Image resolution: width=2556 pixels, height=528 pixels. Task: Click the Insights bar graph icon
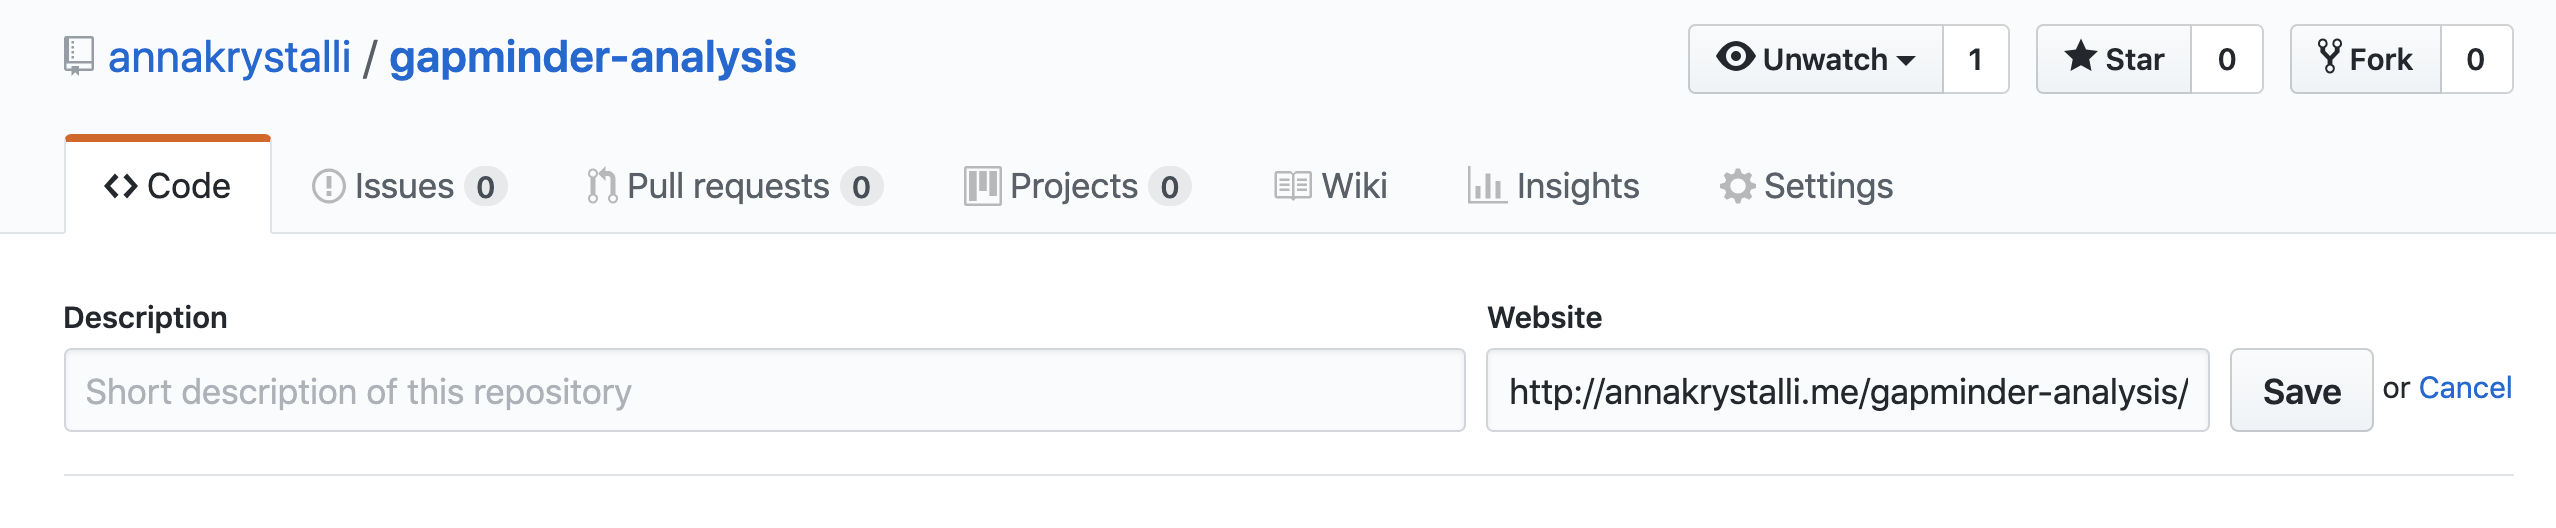(x=1487, y=186)
